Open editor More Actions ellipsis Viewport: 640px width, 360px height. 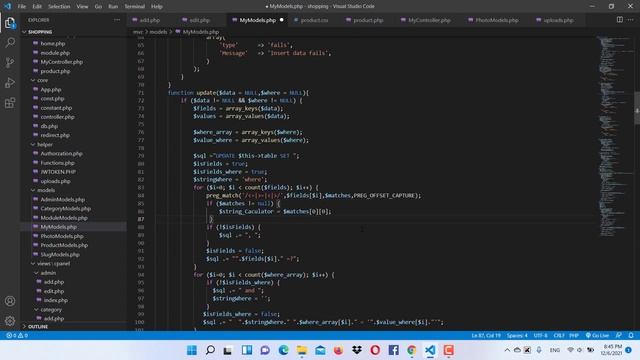coord(630,20)
